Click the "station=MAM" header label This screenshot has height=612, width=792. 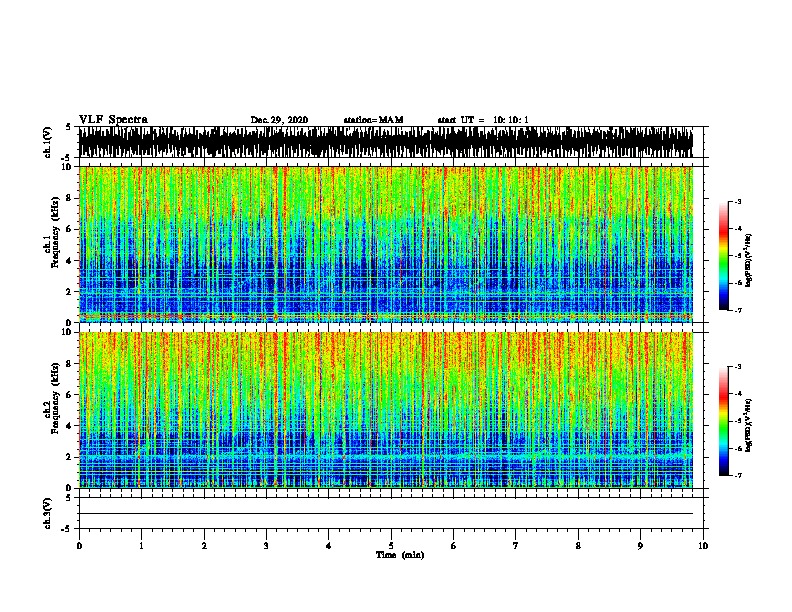373,120
